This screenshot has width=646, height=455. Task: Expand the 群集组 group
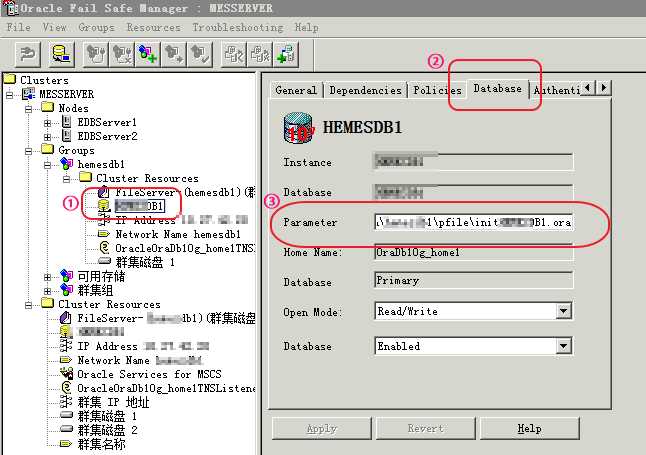pyautogui.click(x=47, y=291)
